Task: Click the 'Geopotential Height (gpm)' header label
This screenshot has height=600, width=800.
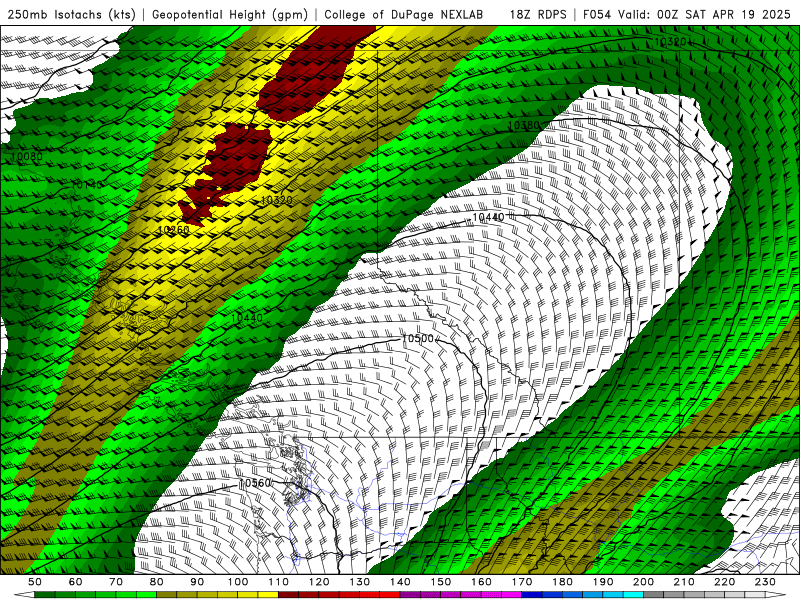Action: point(230,14)
